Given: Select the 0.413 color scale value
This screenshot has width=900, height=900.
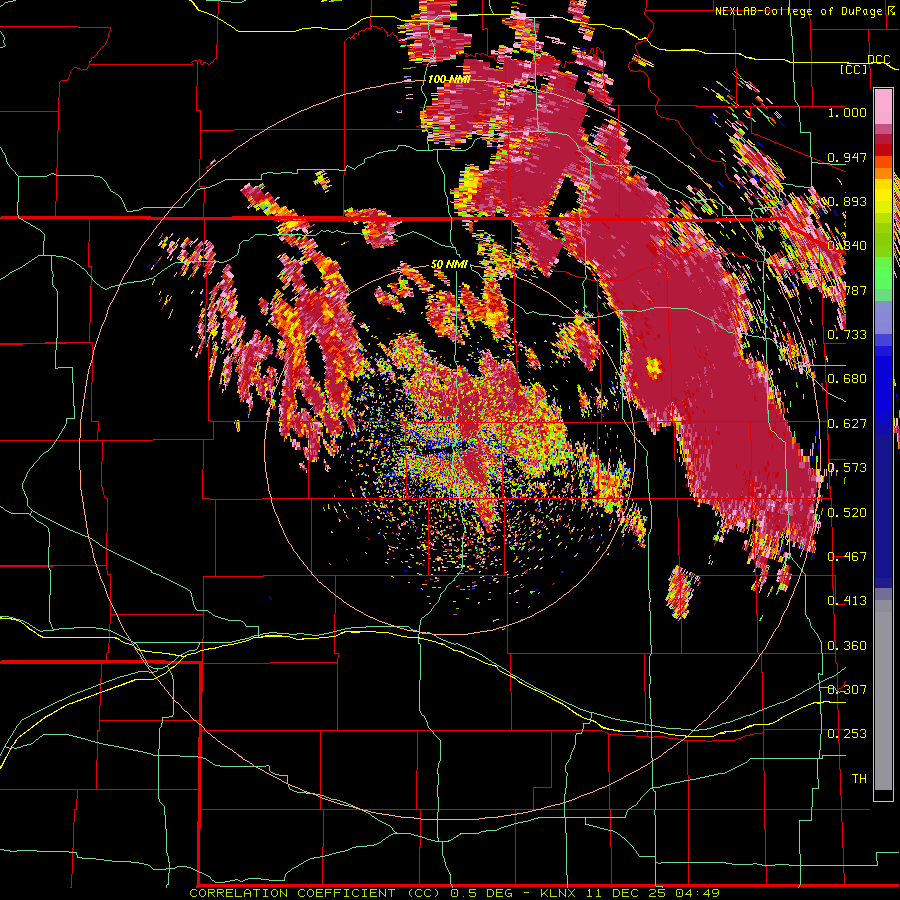Looking at the screenshot, I should (847, 601).
